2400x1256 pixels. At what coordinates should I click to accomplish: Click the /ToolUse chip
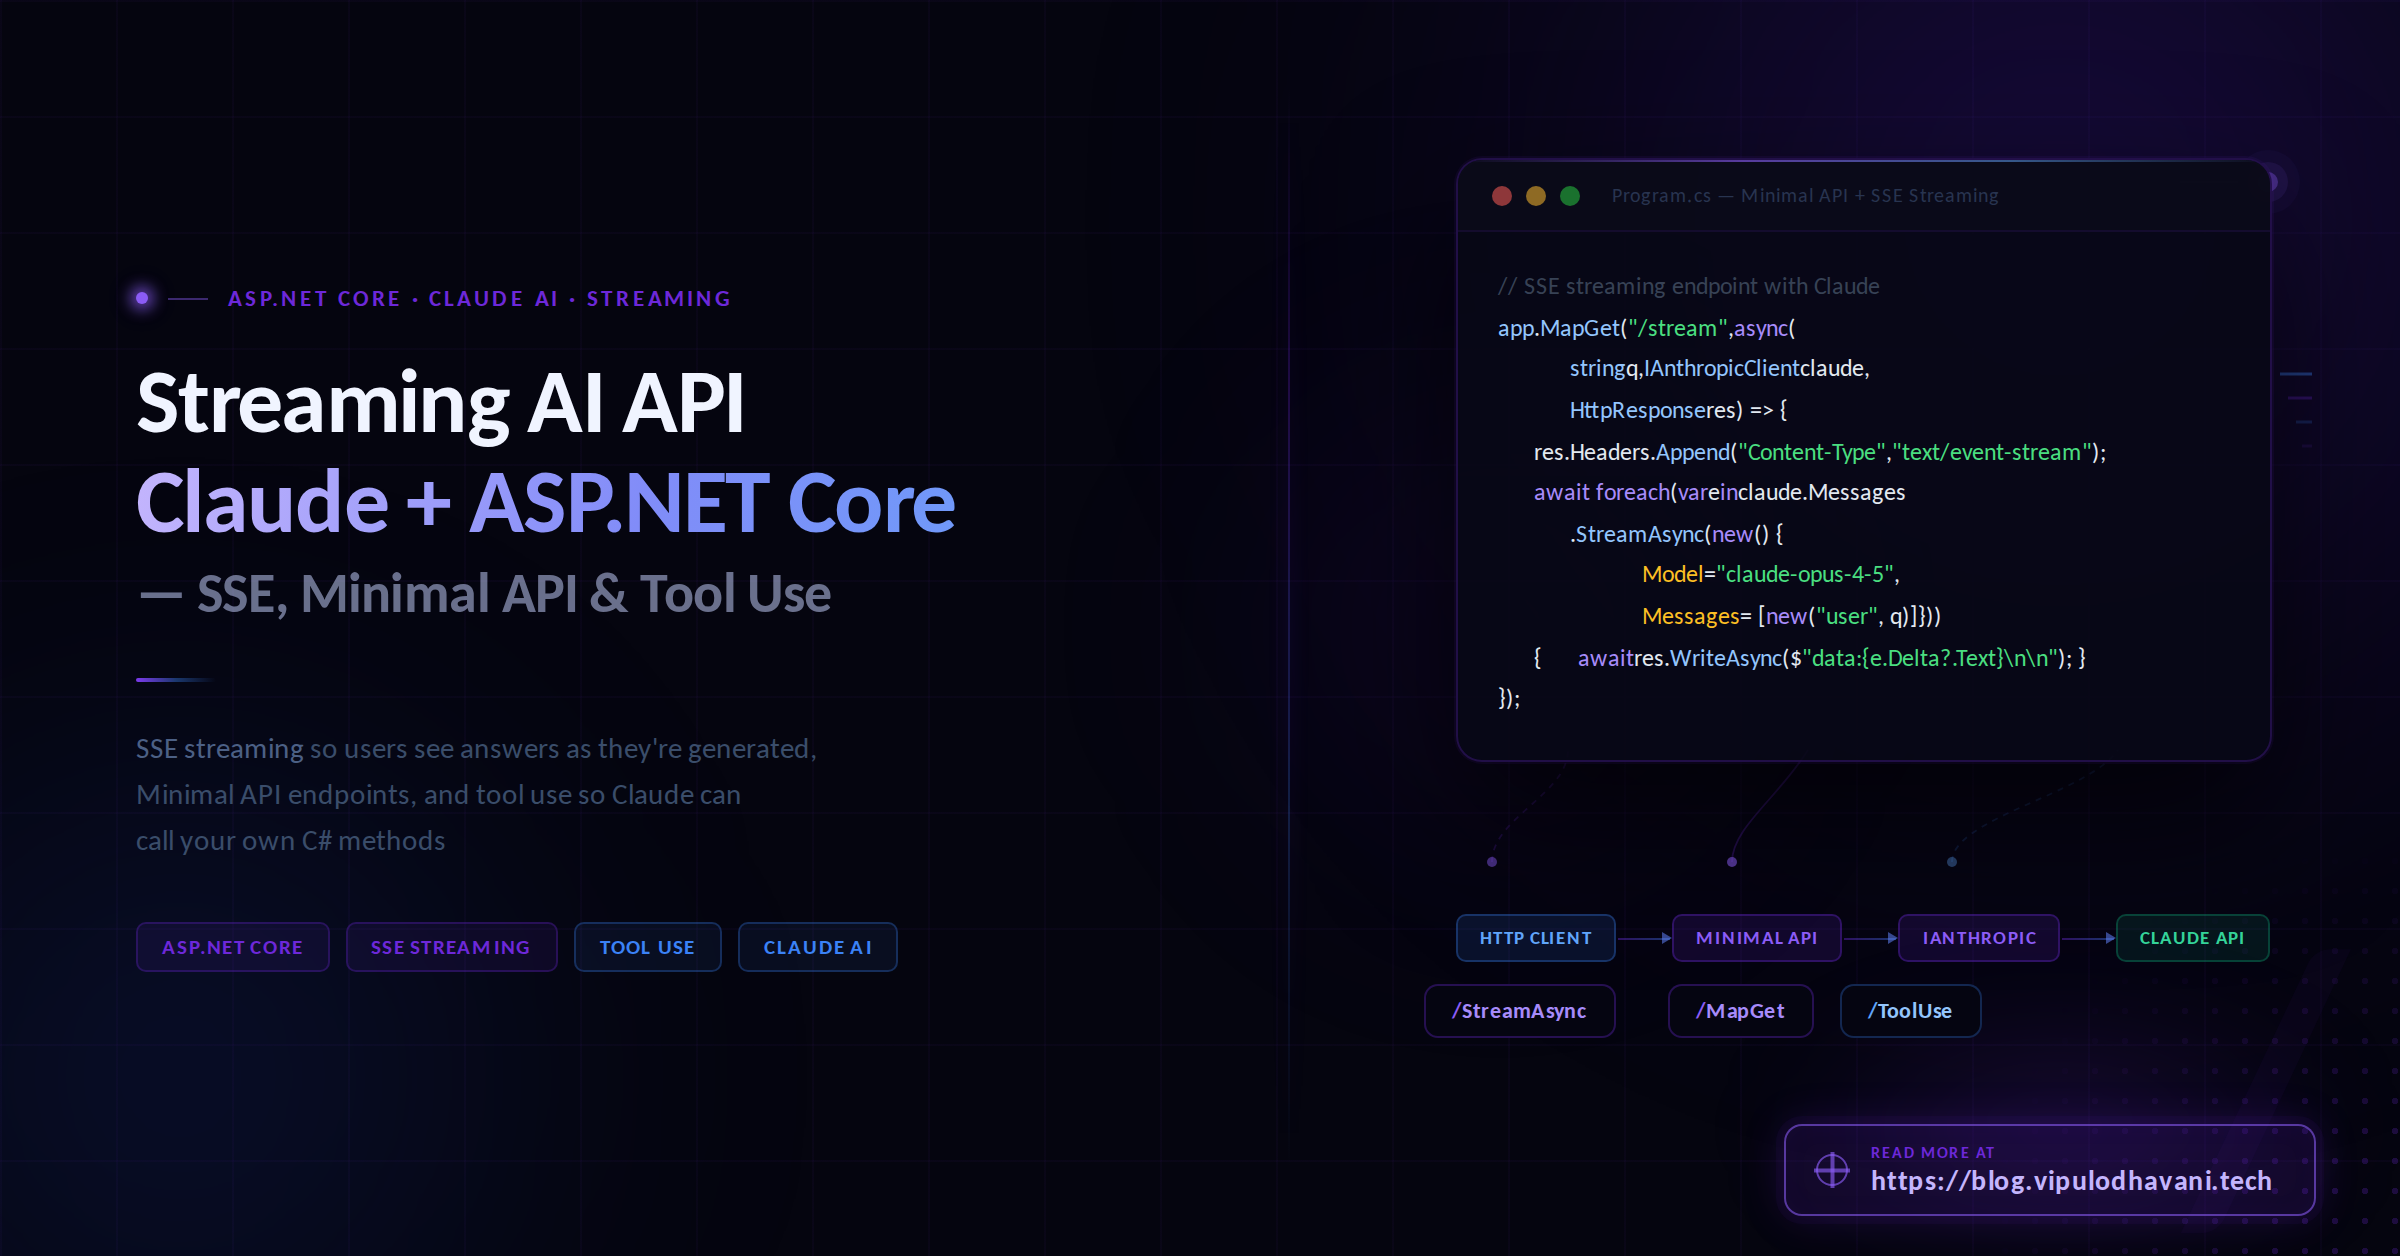click(1910, 1011)
